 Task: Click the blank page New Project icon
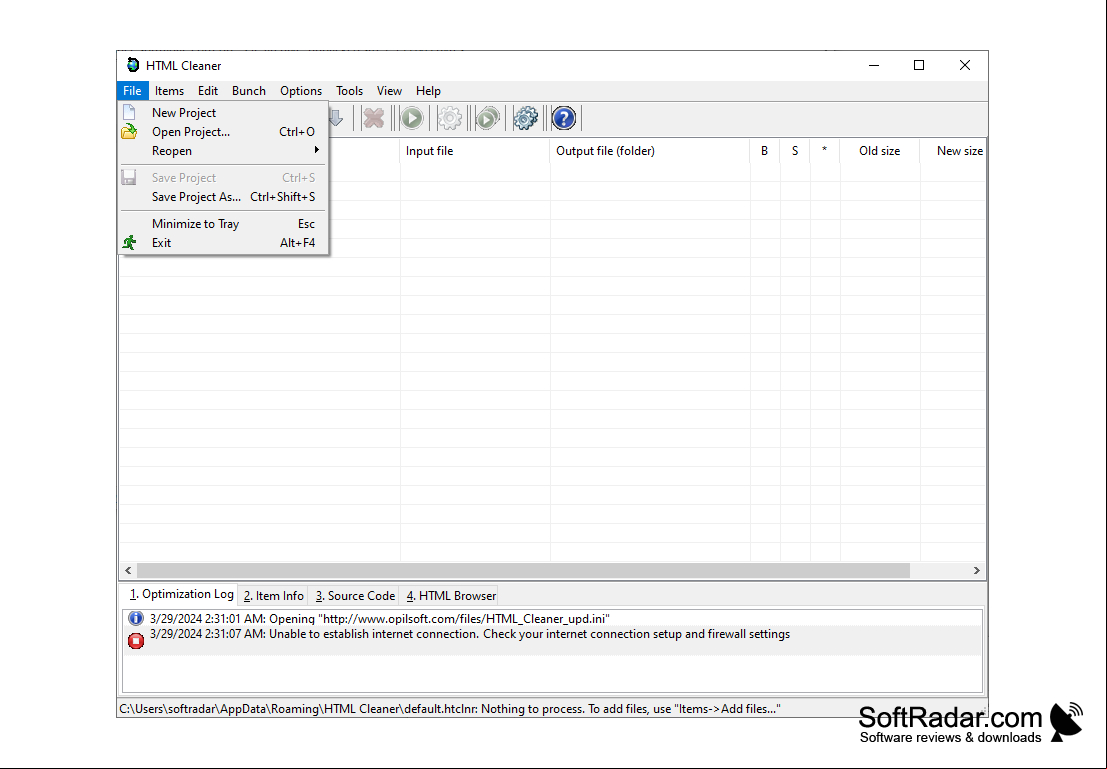(x=129, y=112)
